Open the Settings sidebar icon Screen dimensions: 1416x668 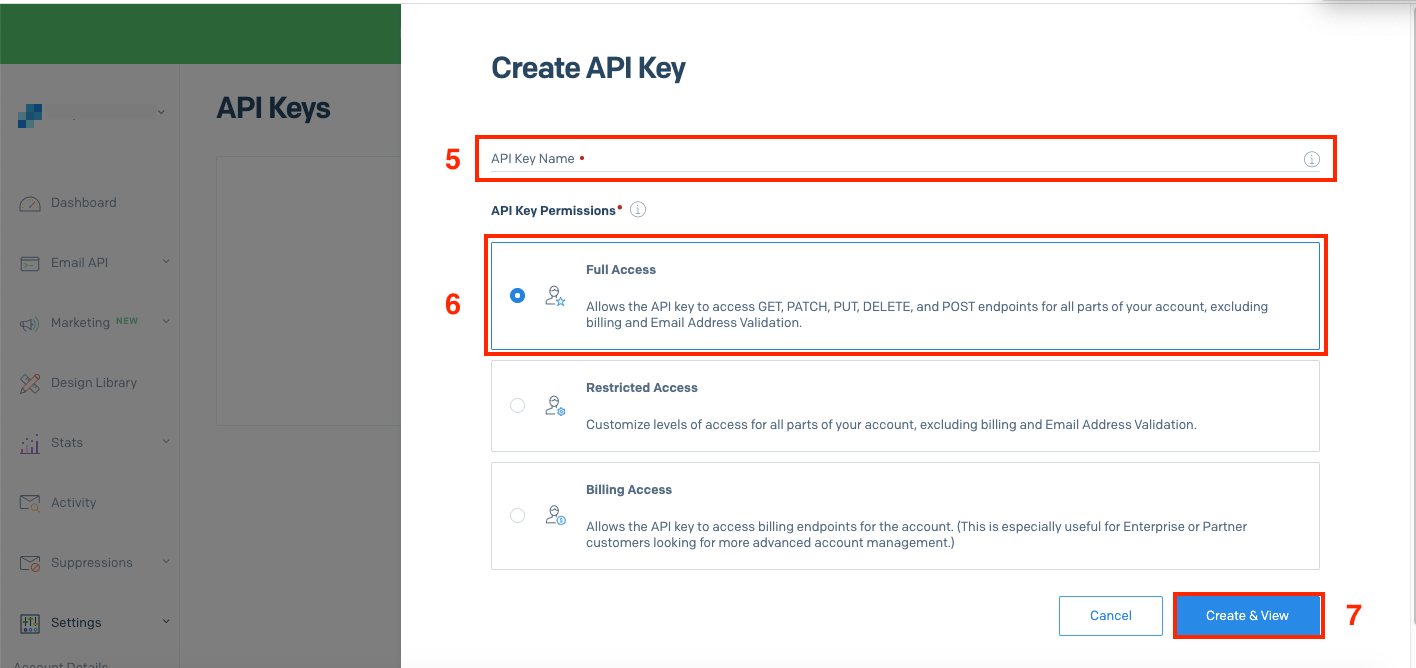30,622
